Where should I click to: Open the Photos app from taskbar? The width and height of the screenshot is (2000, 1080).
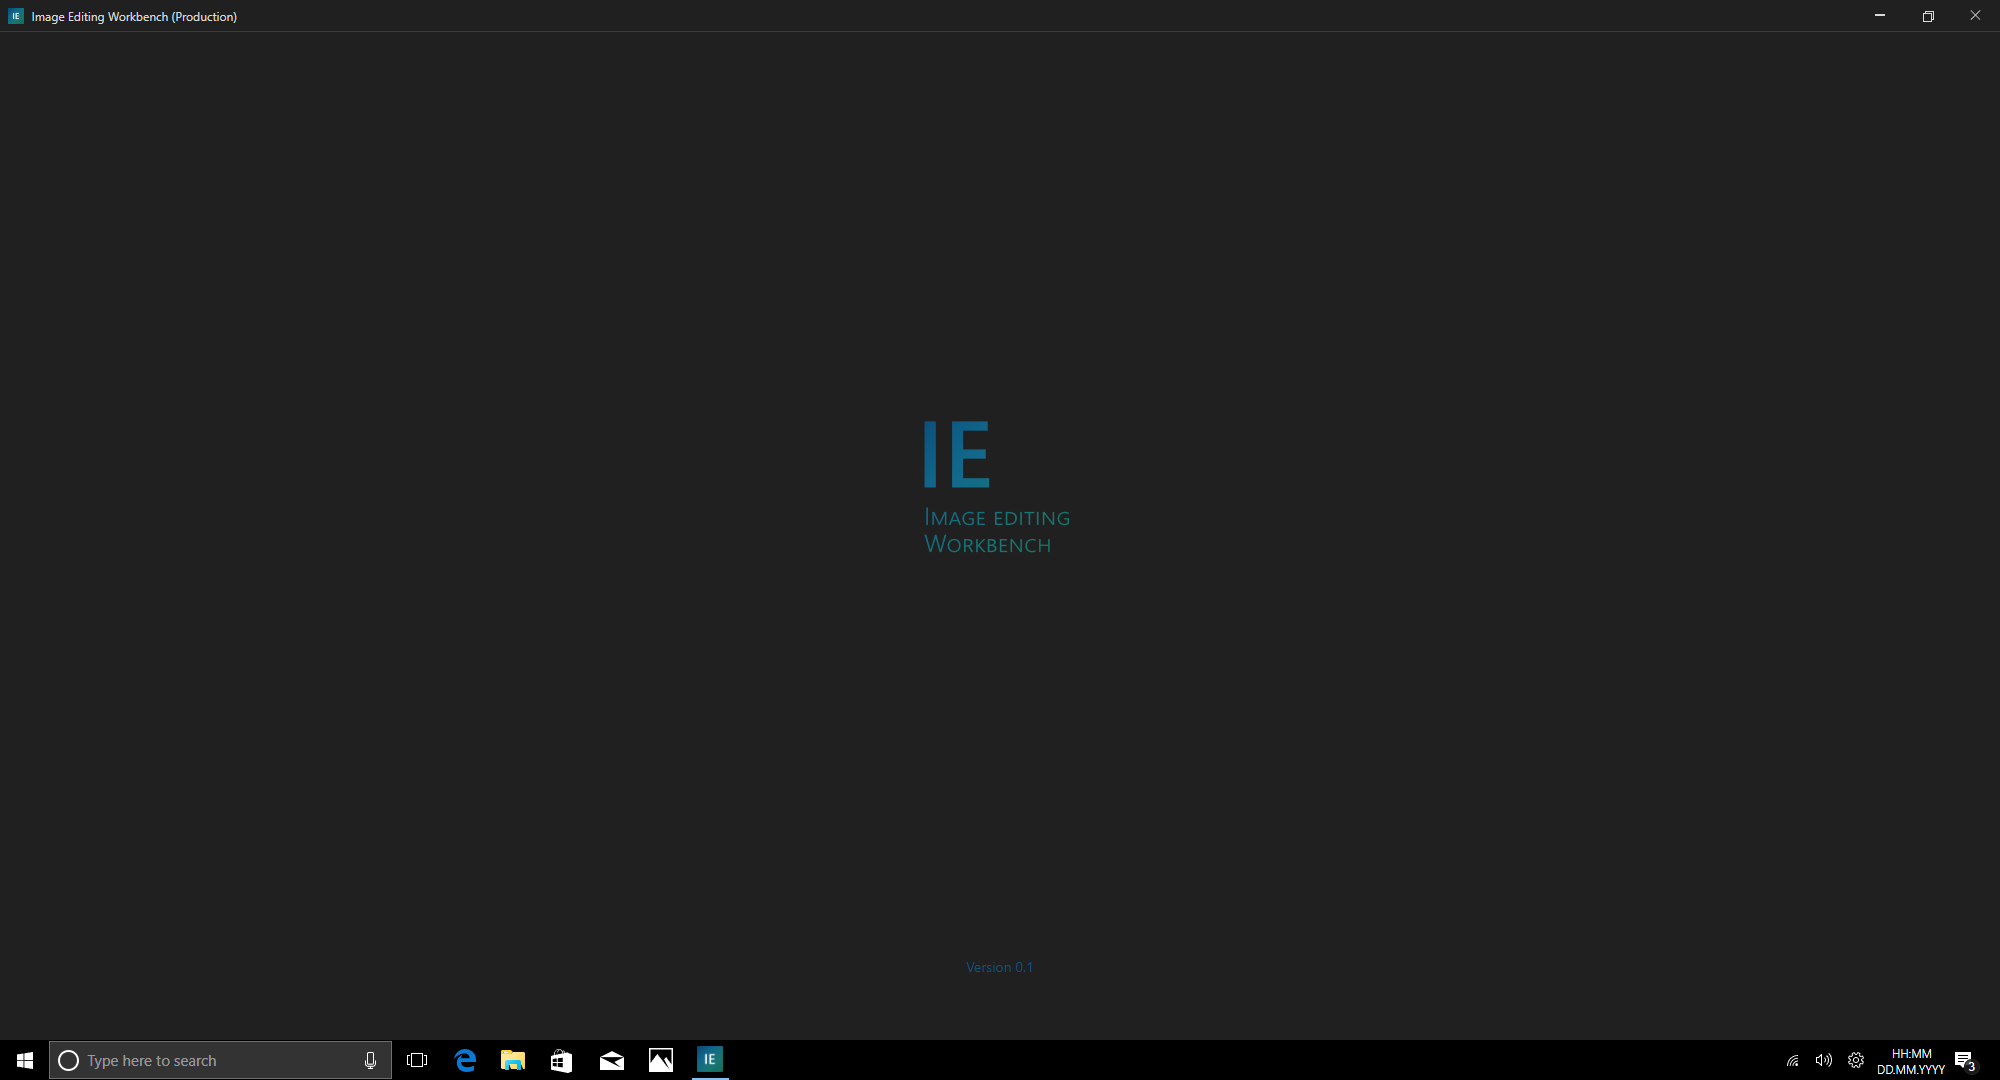click(660, 1060)
